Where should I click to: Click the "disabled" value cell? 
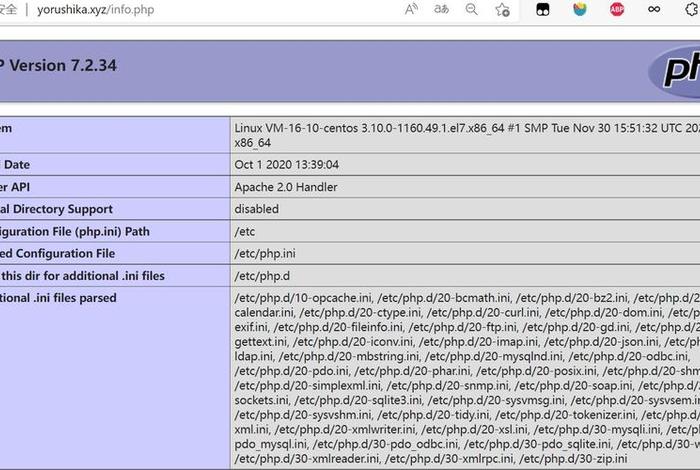pyautogui.click(x=465, y=209)
